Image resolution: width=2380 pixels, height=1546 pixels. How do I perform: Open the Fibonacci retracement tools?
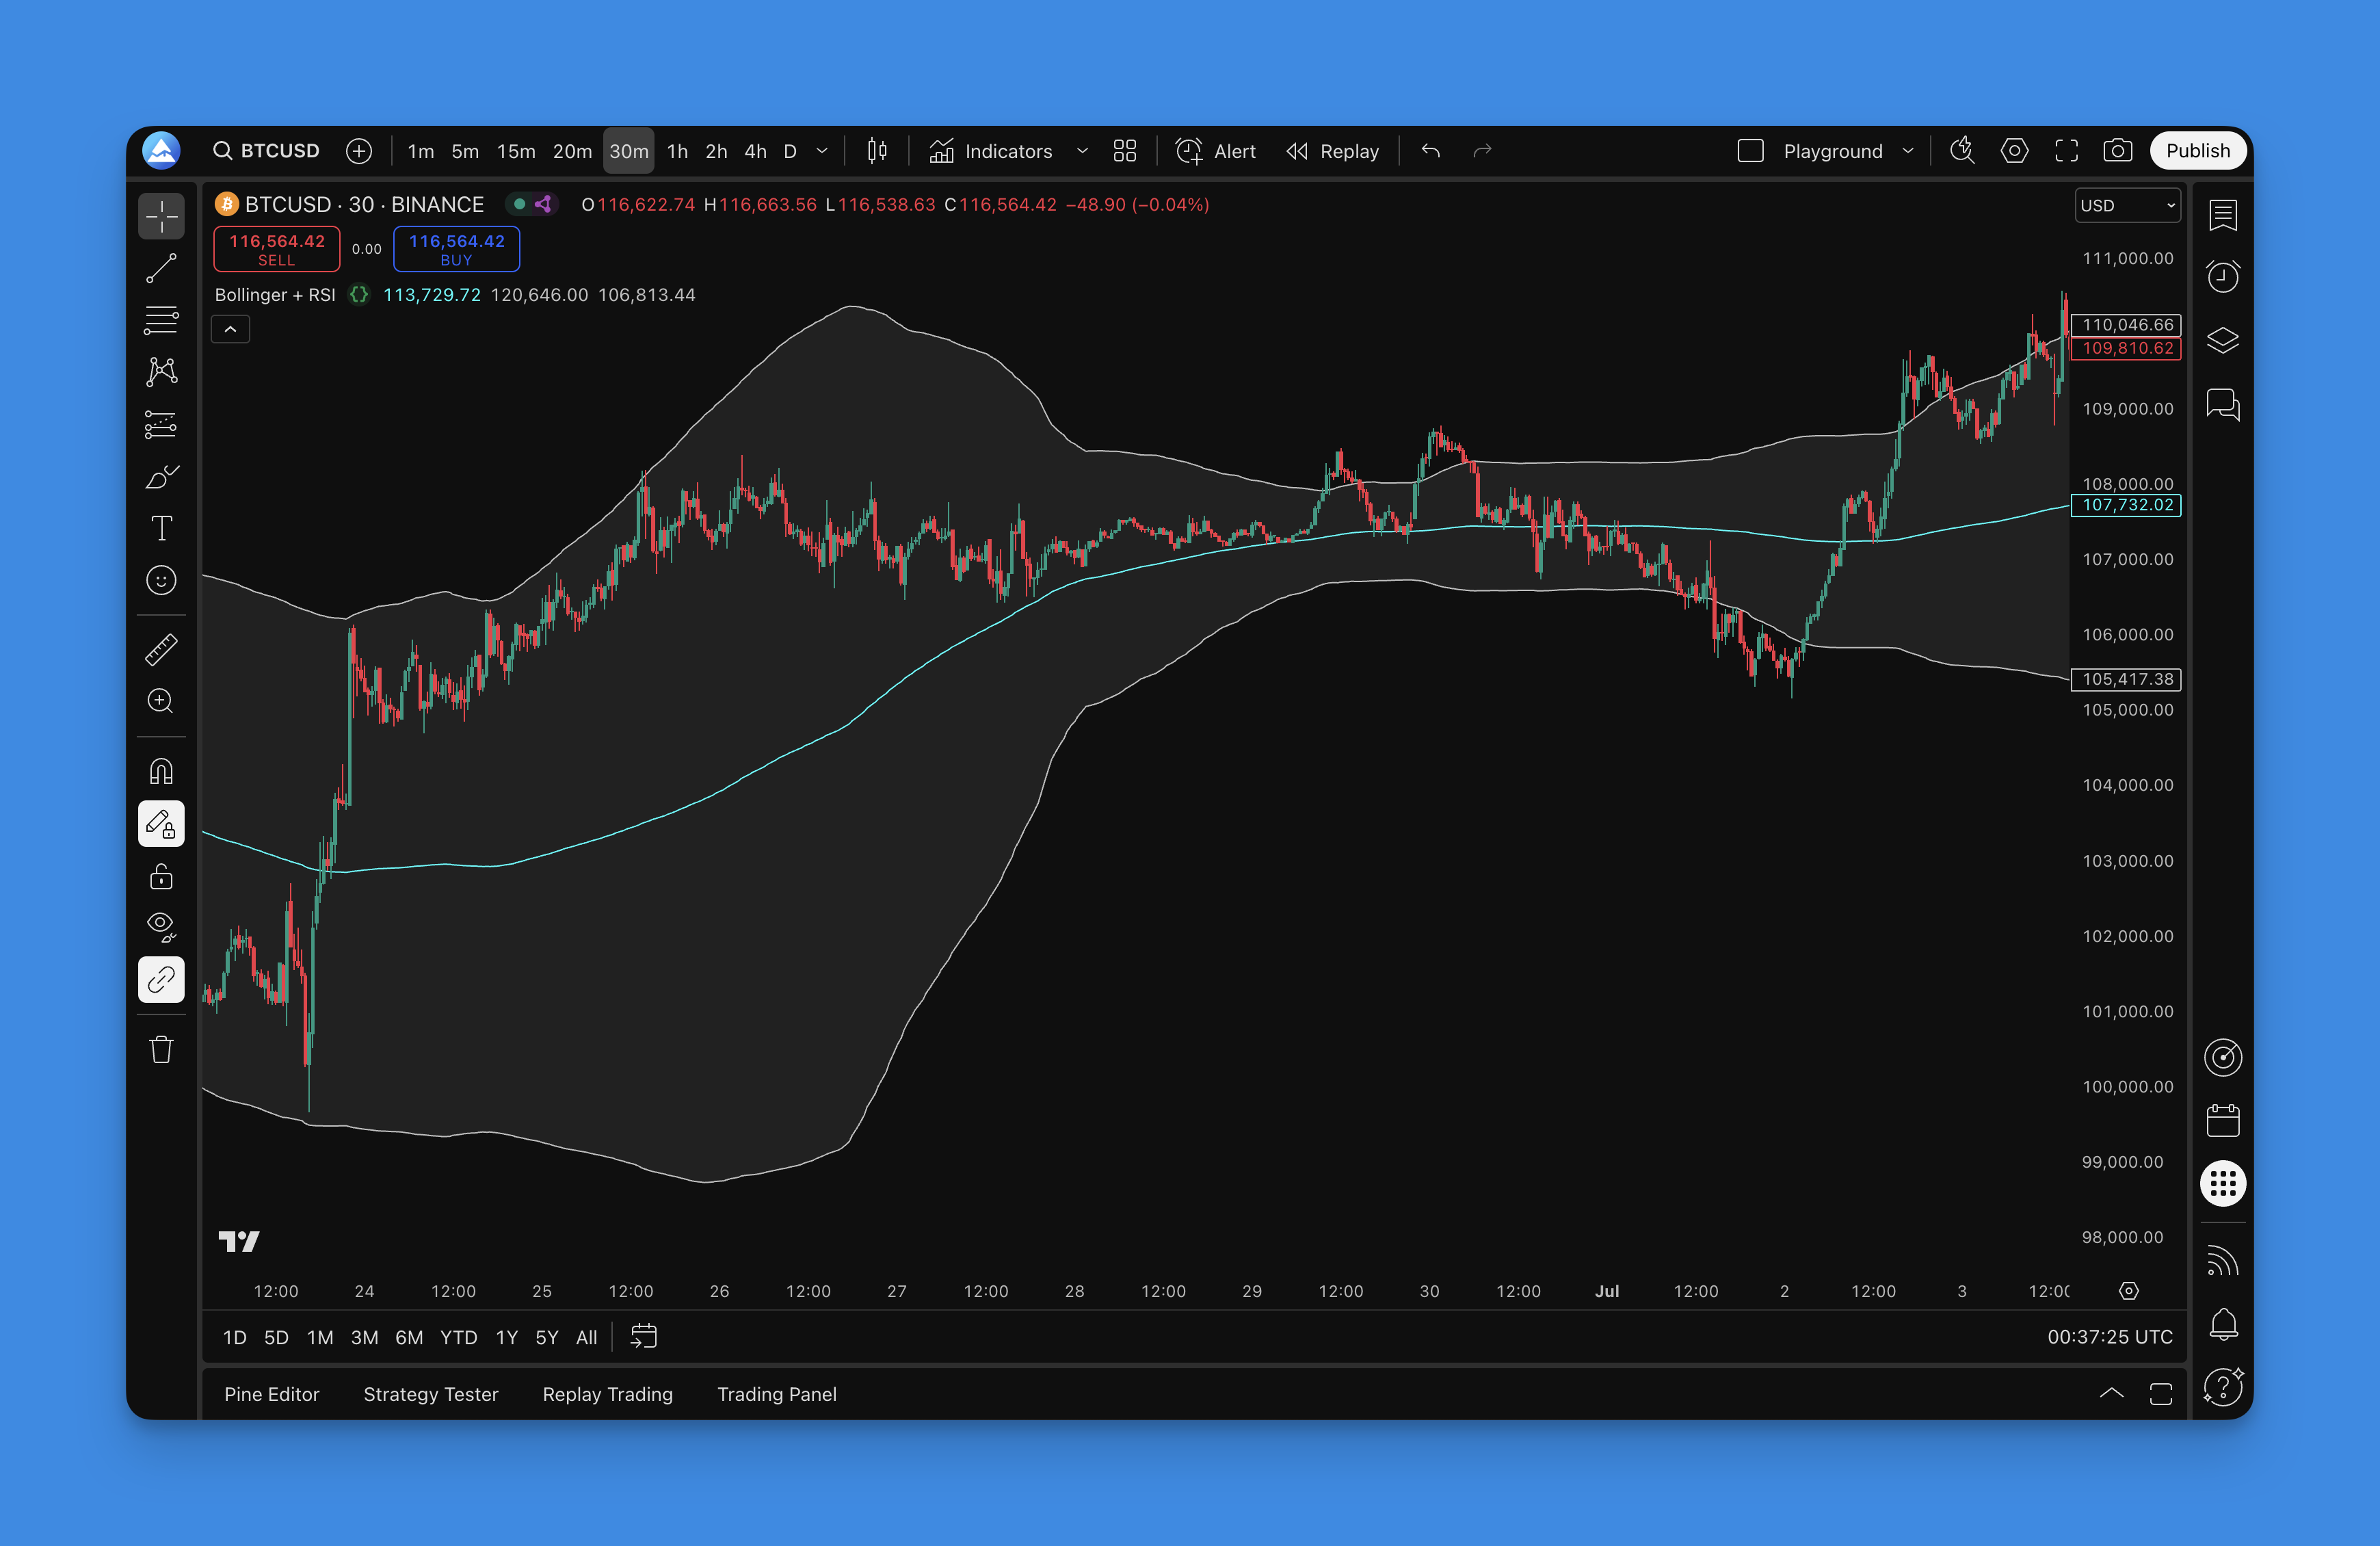[161, 320]
